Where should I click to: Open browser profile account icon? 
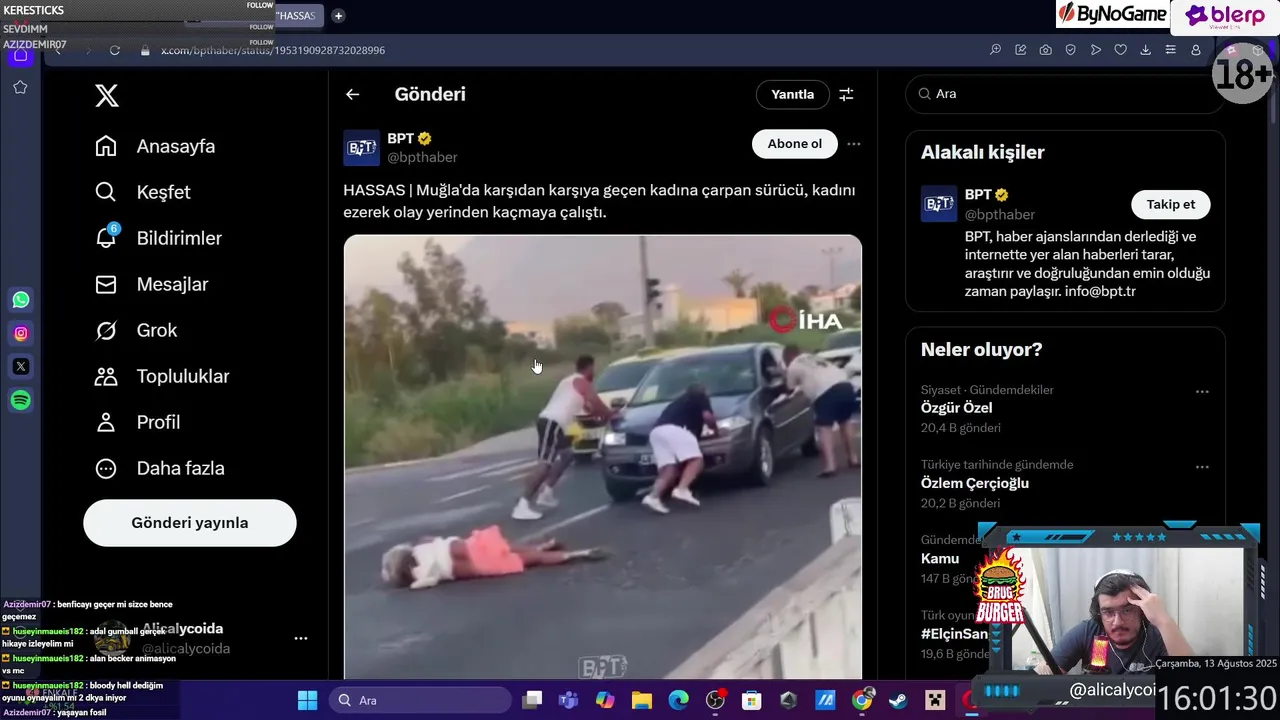[x=1195, y=50]
